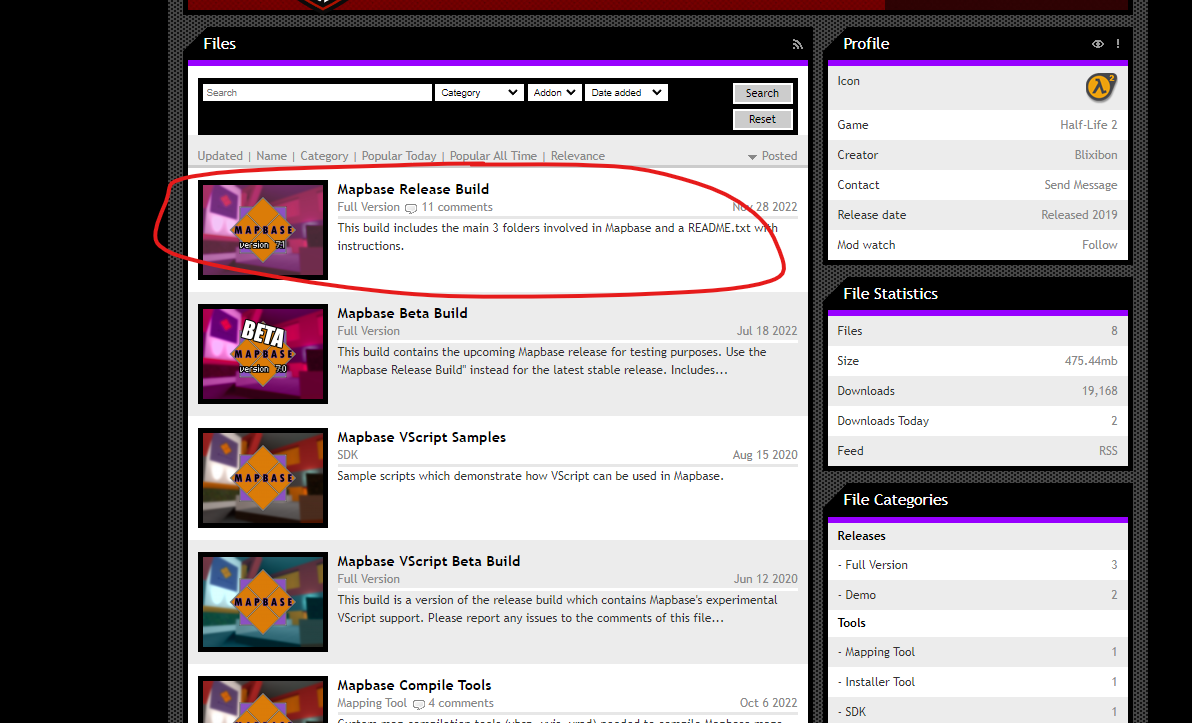Image resolution: width=1192 pixels, height=723 pixels.
Task: Filter by Full Version file category
Action: coord(876,565)
